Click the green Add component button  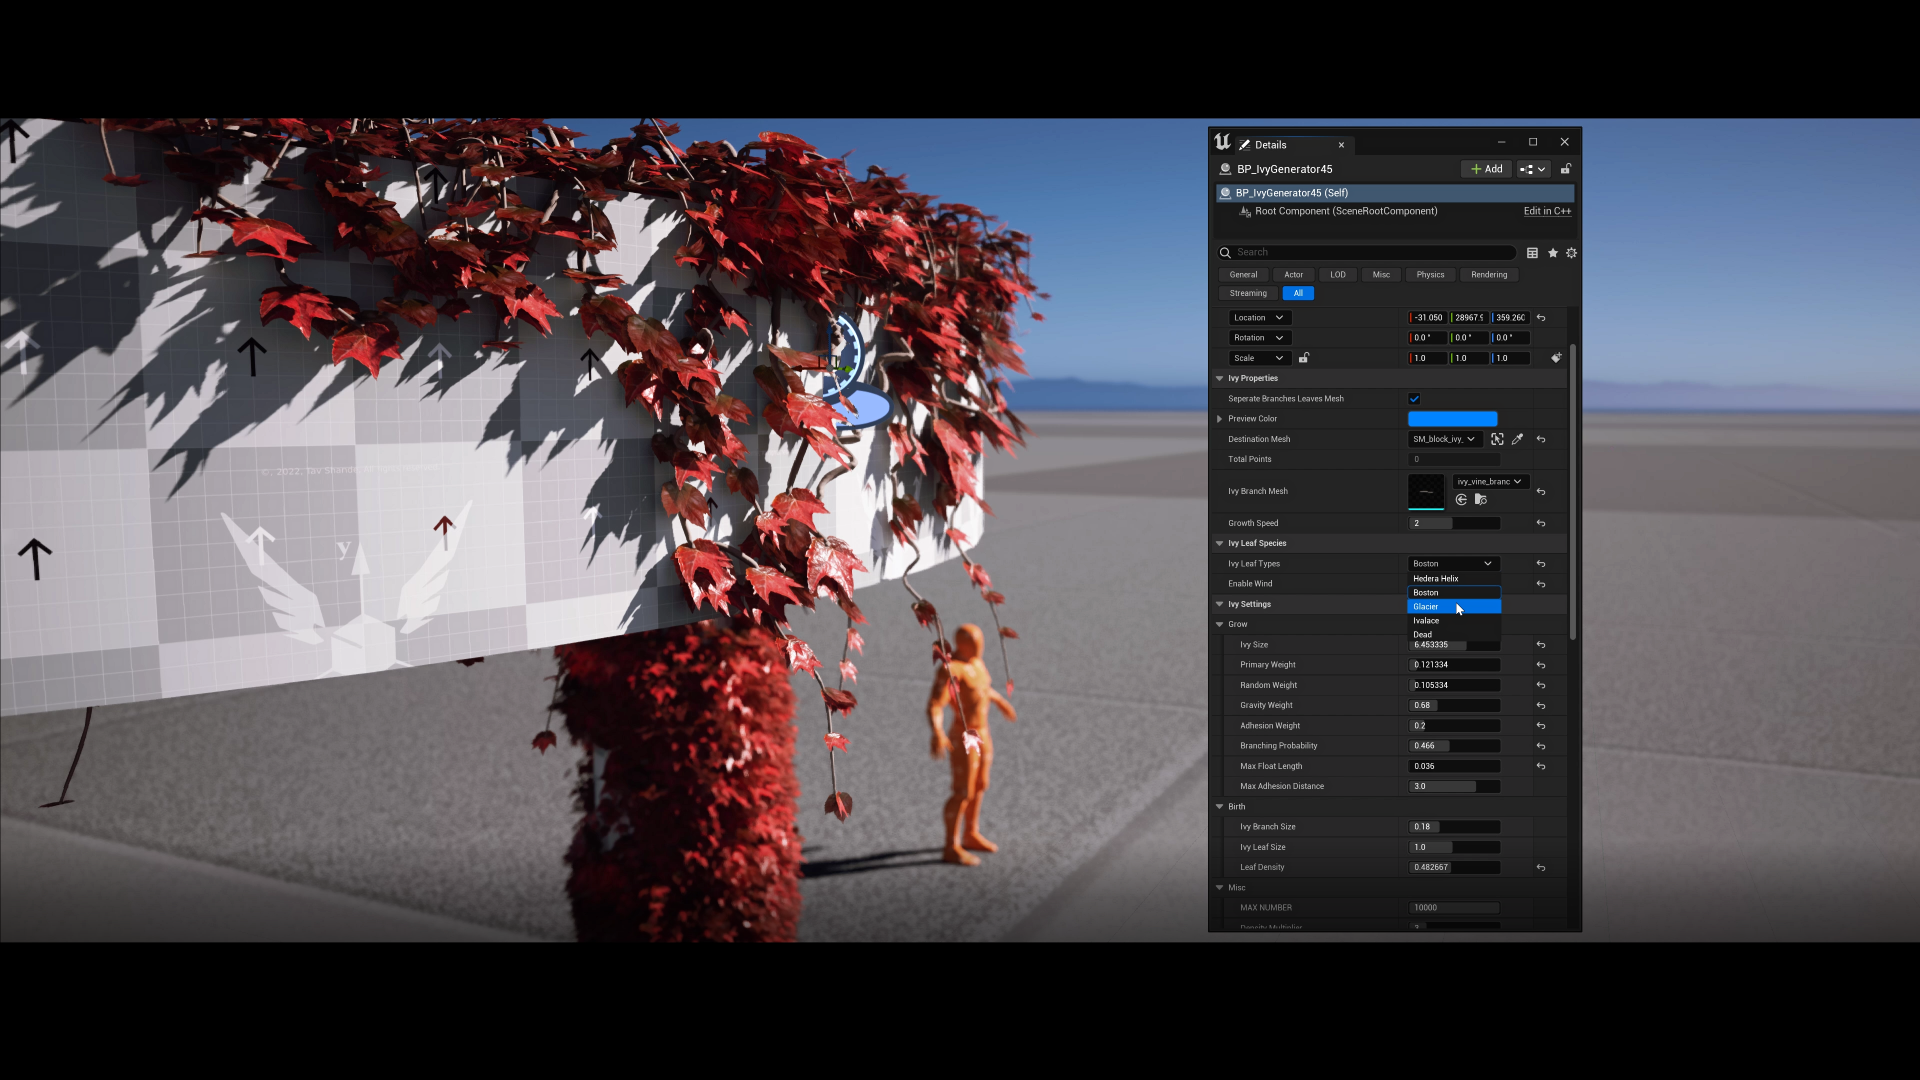[1486, 169]
